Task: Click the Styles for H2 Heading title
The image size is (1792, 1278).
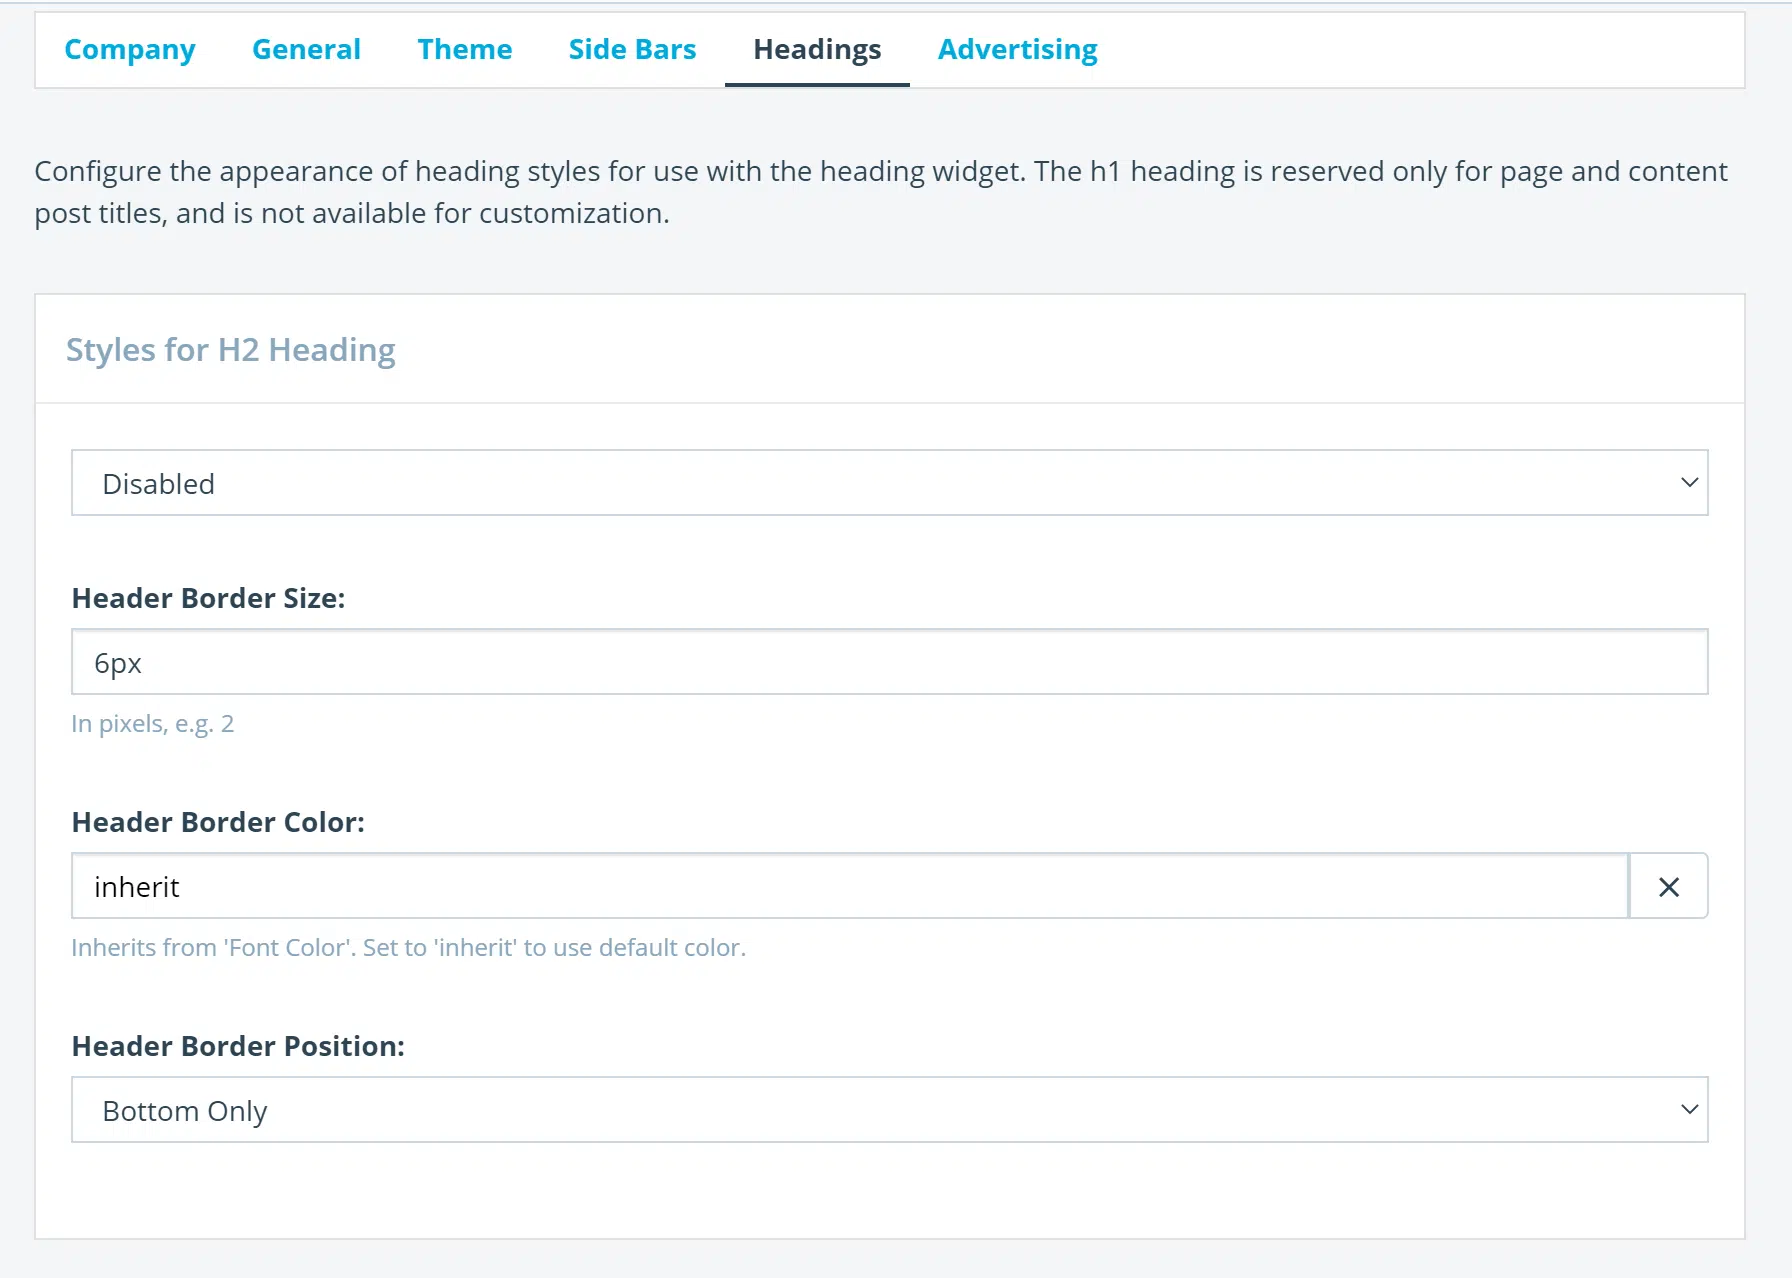Action: pyautogui.click(x=230, y=350)
